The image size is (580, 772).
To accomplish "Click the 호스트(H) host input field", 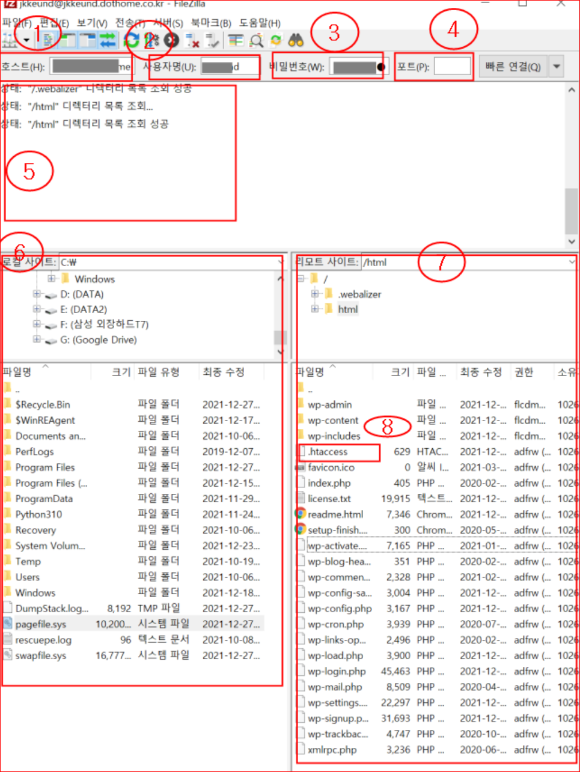I will click(x=90, y=66).
